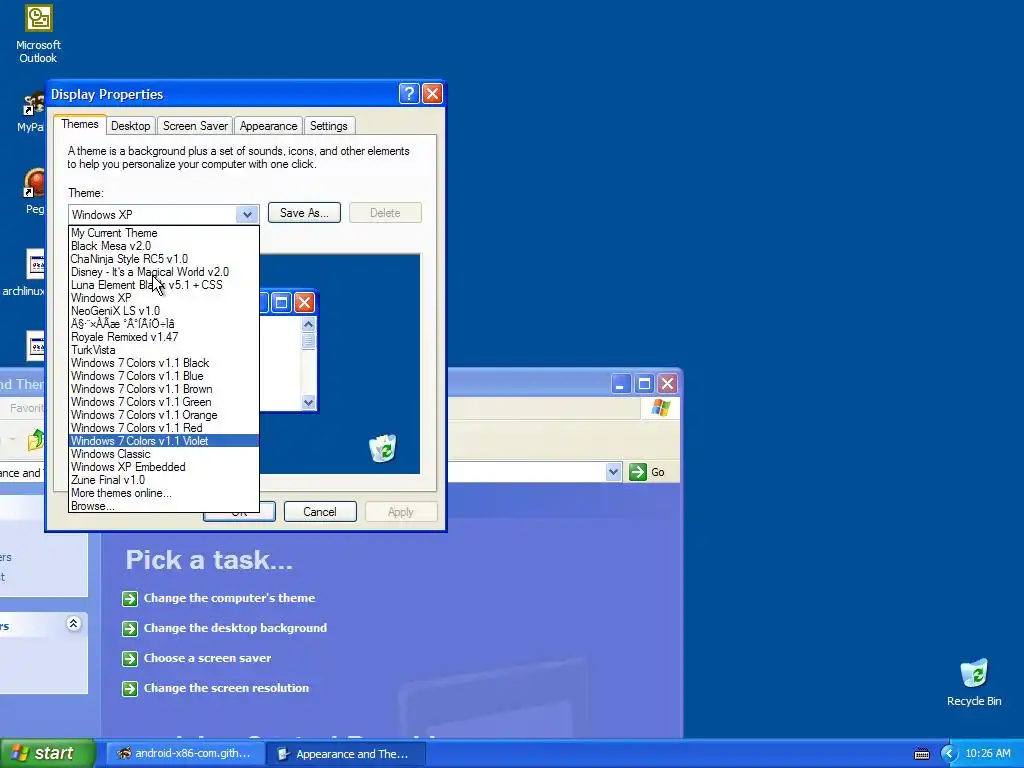Choose Windows 7 Colors v1.1 Orange
Viewport: 1024px width, 768px height.
[164, 415]
